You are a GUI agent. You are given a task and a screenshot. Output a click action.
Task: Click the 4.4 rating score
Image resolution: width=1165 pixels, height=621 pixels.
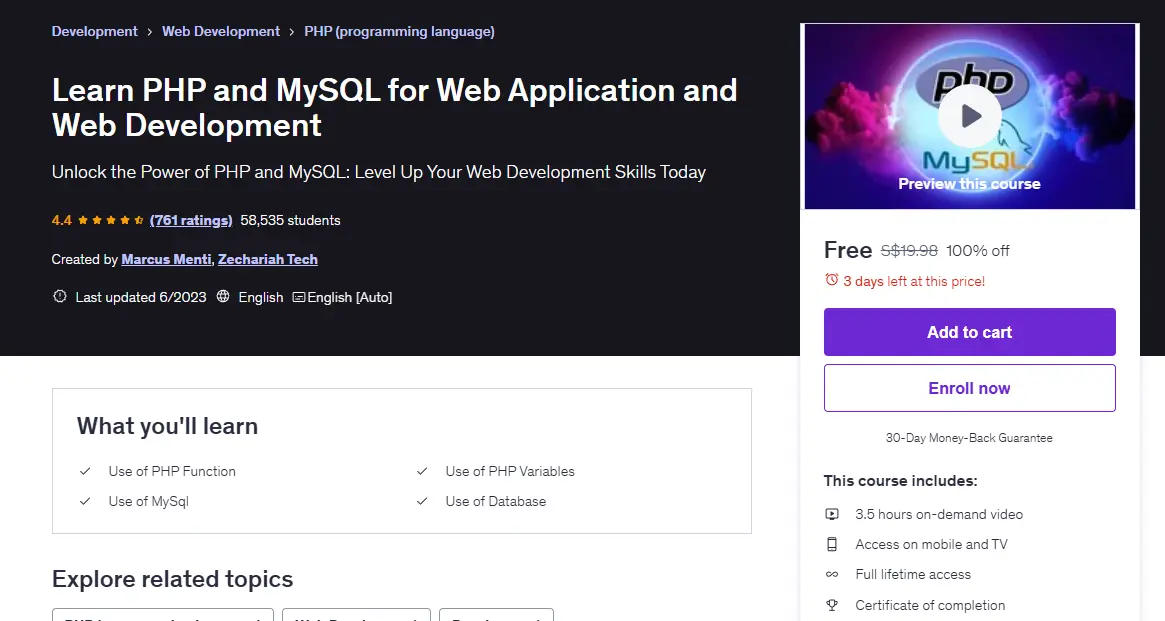[x=62, y=220]
